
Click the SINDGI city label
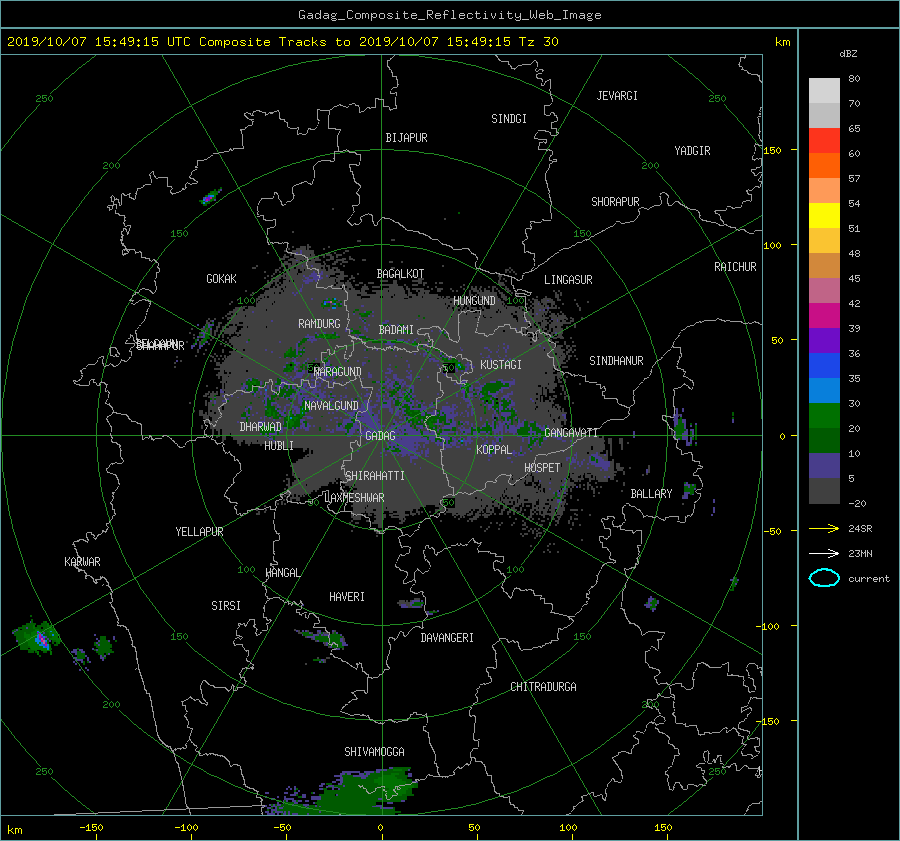(509, 119)
